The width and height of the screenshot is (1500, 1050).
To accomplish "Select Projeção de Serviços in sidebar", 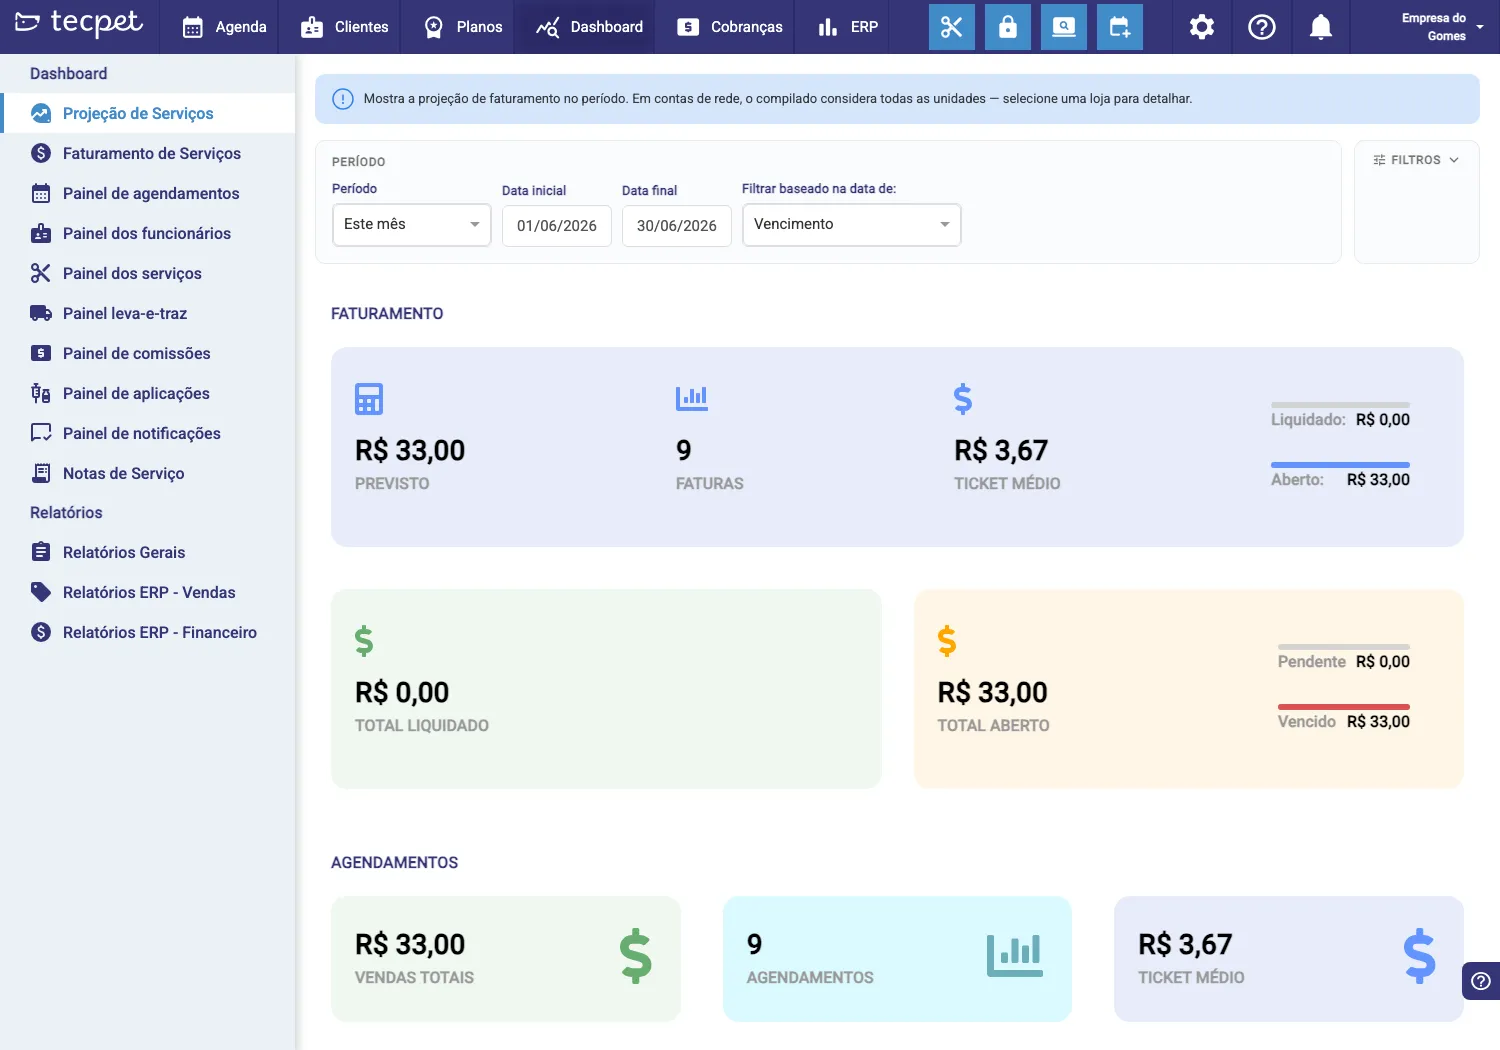I will [x=148, y=113].
